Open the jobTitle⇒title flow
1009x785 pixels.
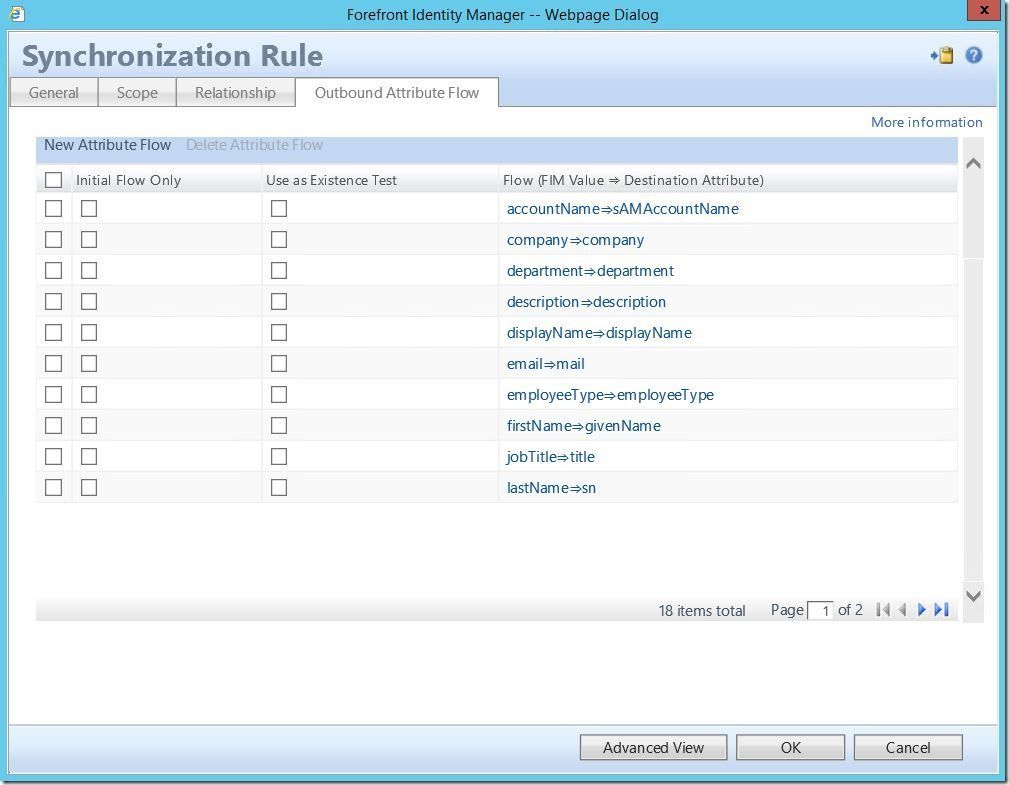point(551,457)
